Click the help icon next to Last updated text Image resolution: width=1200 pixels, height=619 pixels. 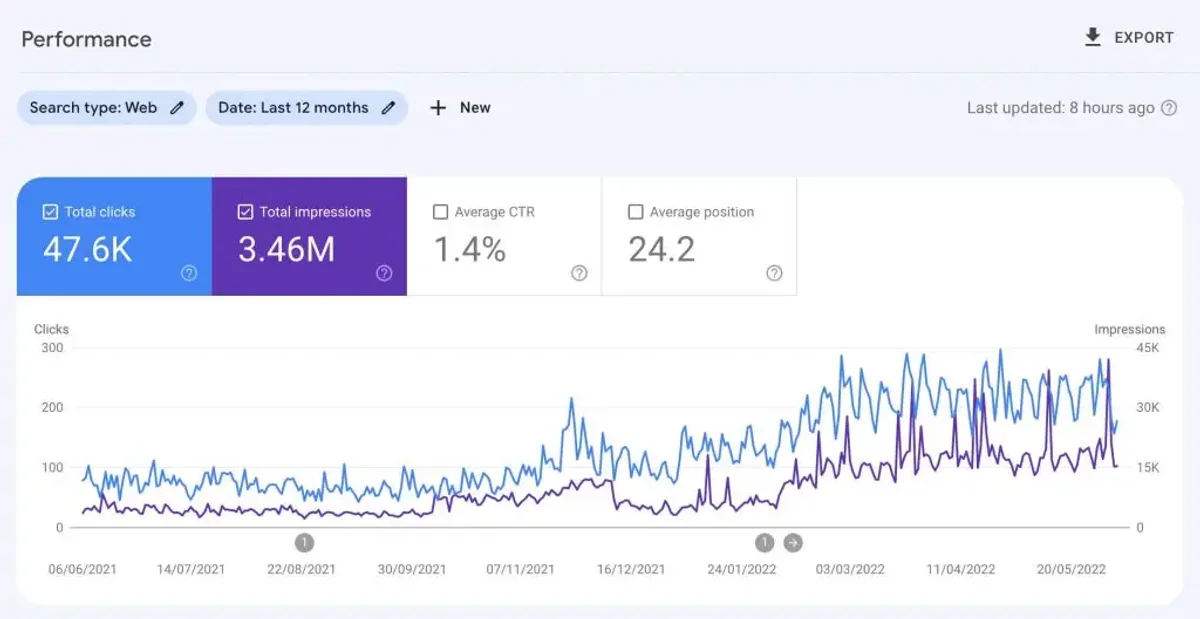[1166, 107]
